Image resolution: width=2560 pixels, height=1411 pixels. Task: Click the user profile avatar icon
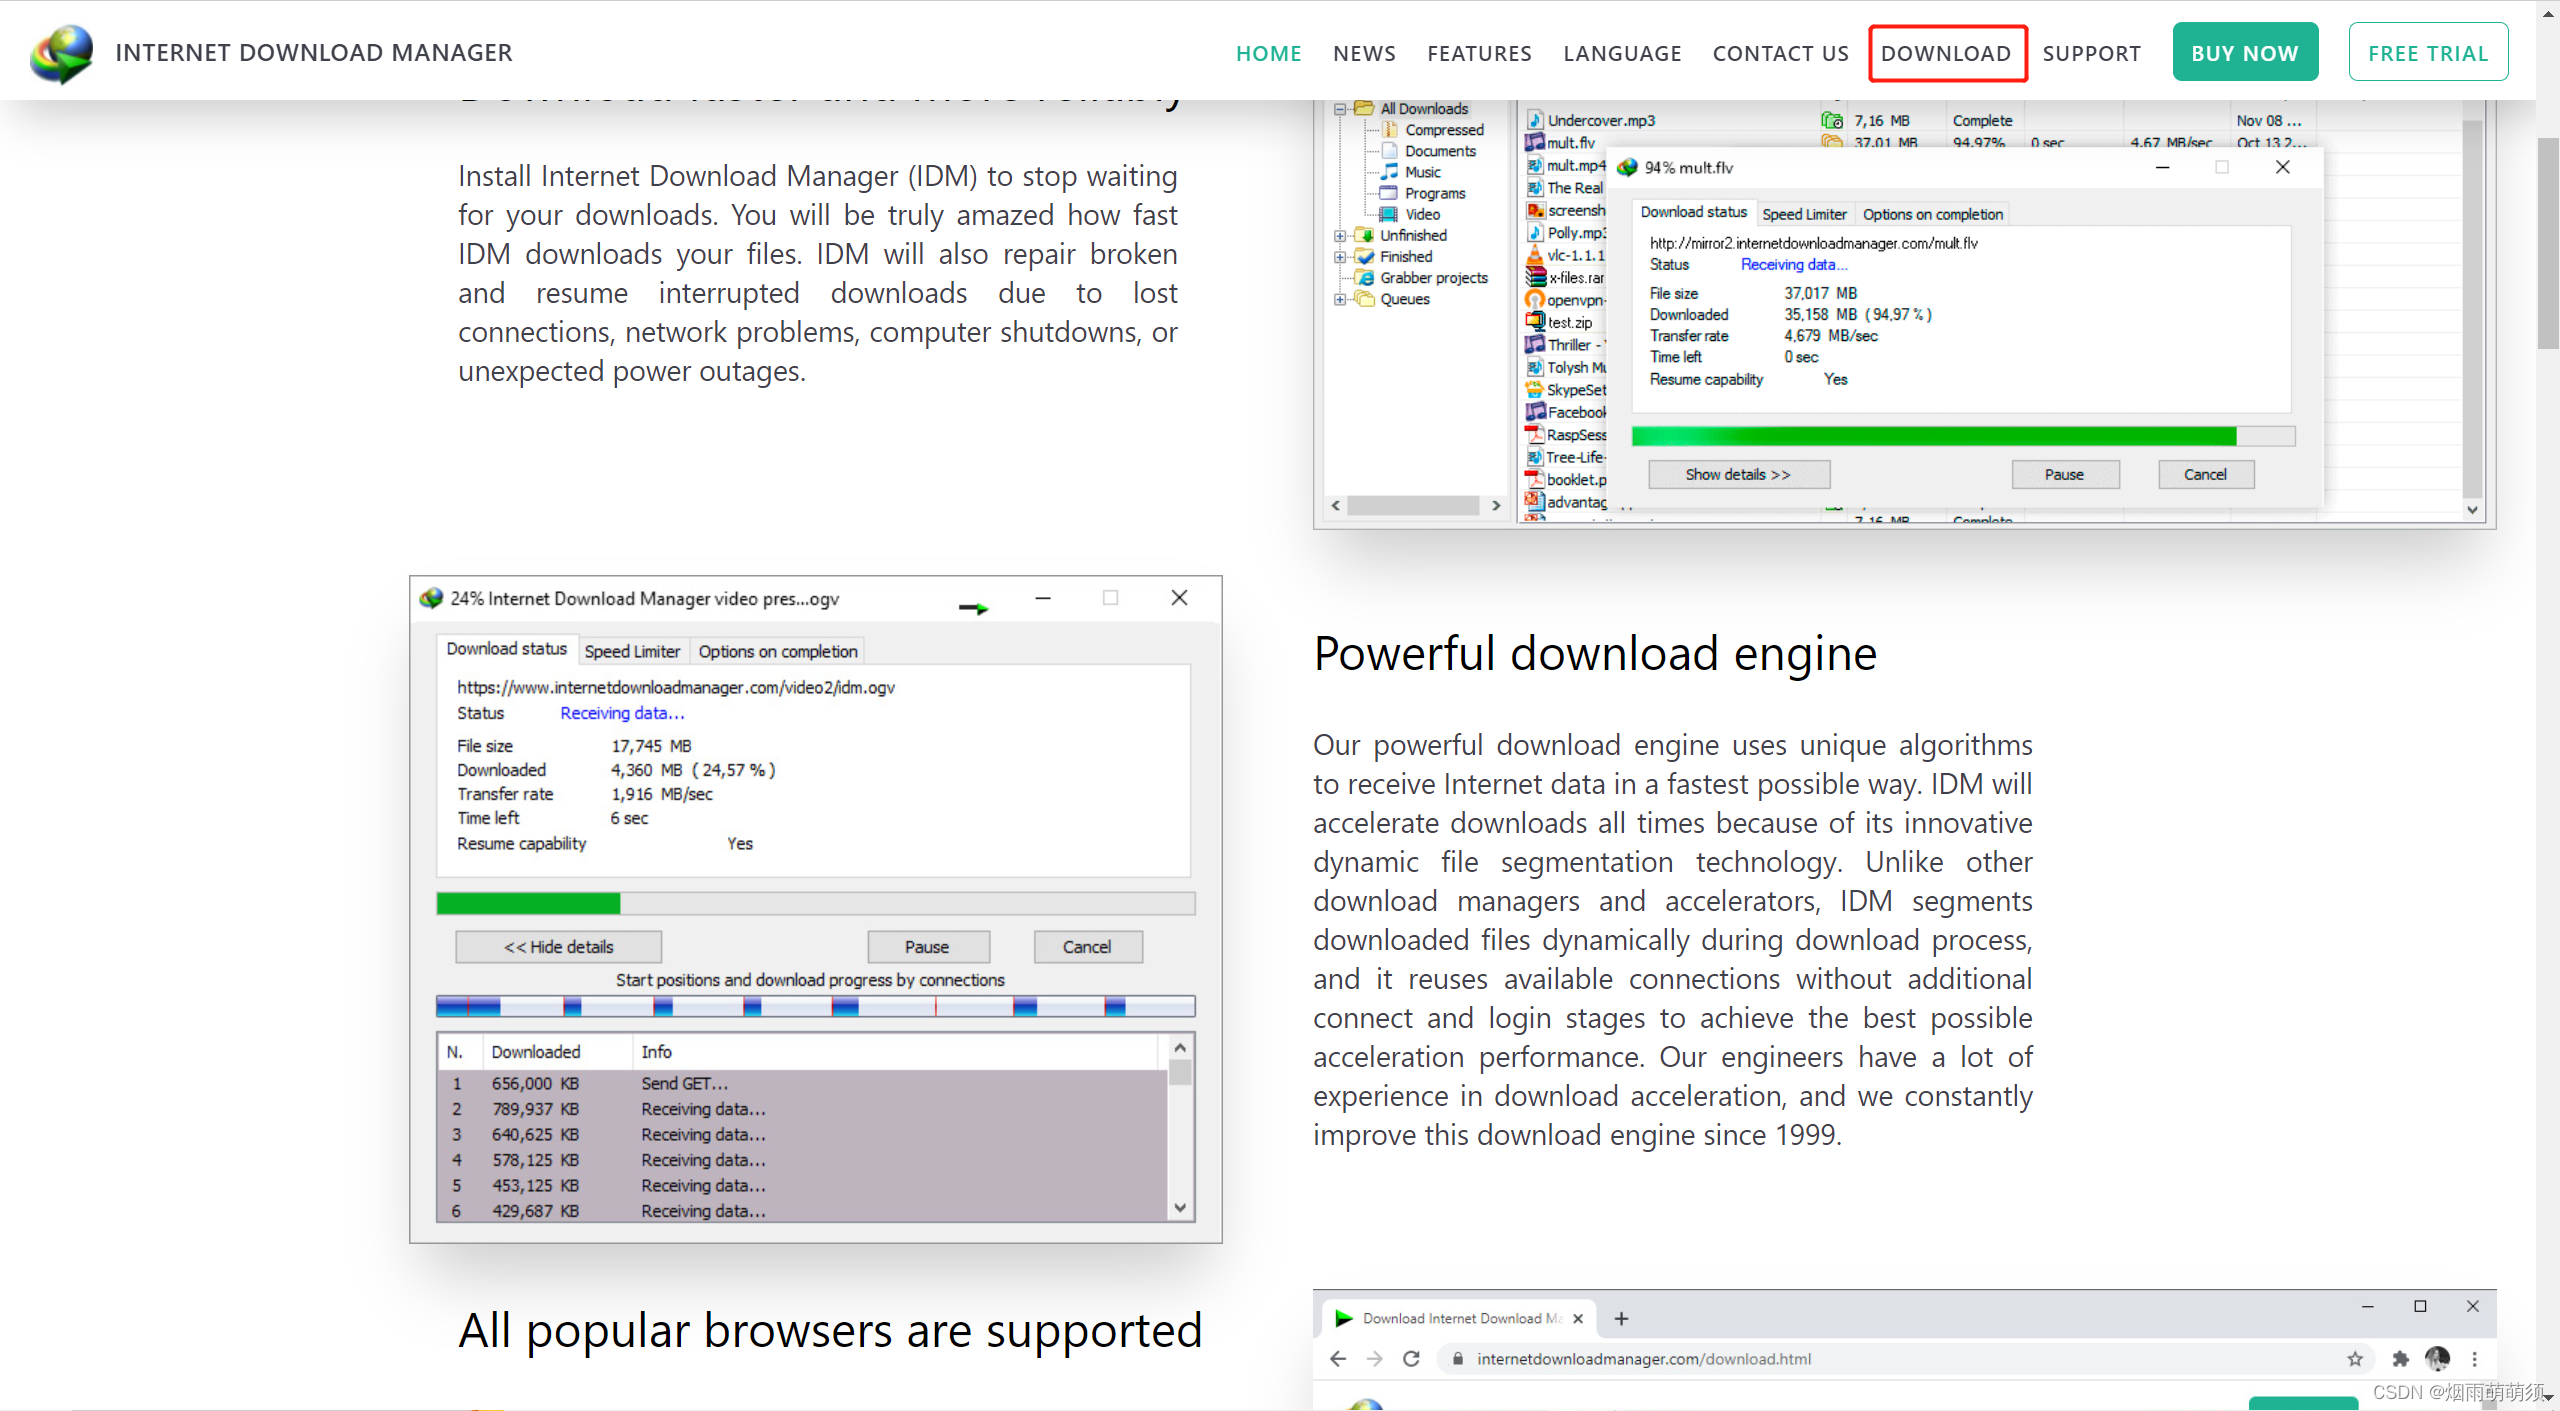point(2437,1359)
